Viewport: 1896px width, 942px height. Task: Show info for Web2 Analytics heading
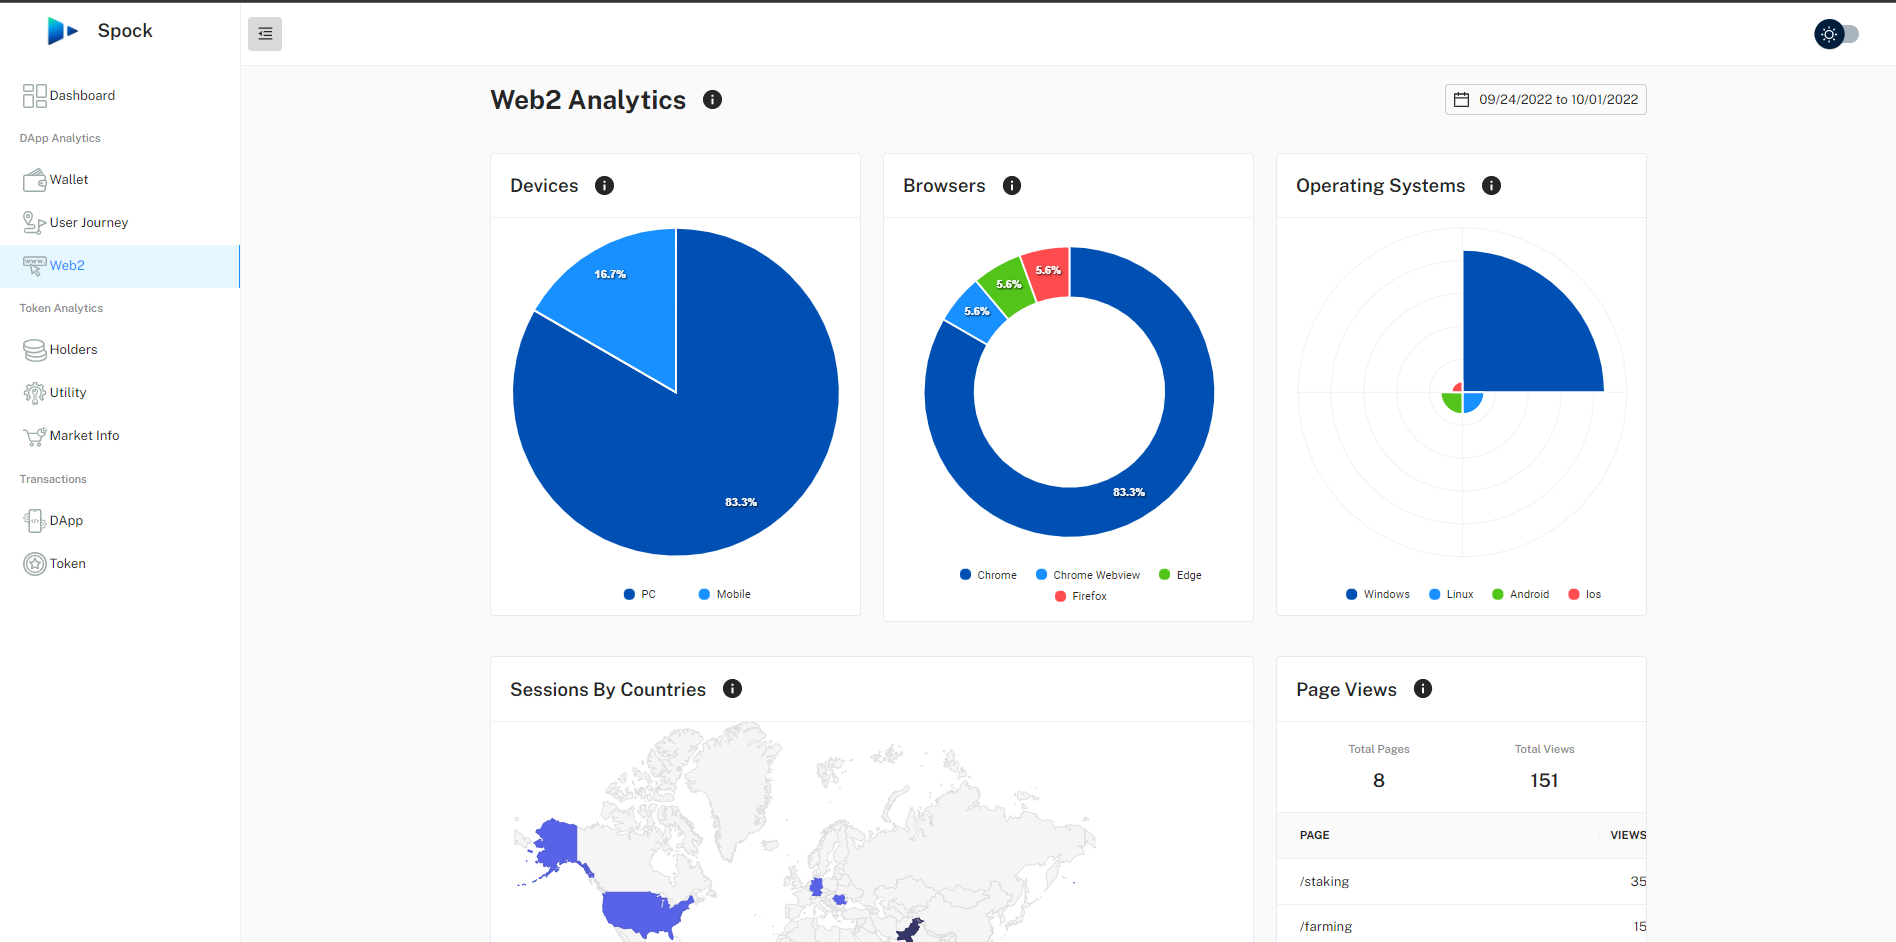tap(712, 100)
